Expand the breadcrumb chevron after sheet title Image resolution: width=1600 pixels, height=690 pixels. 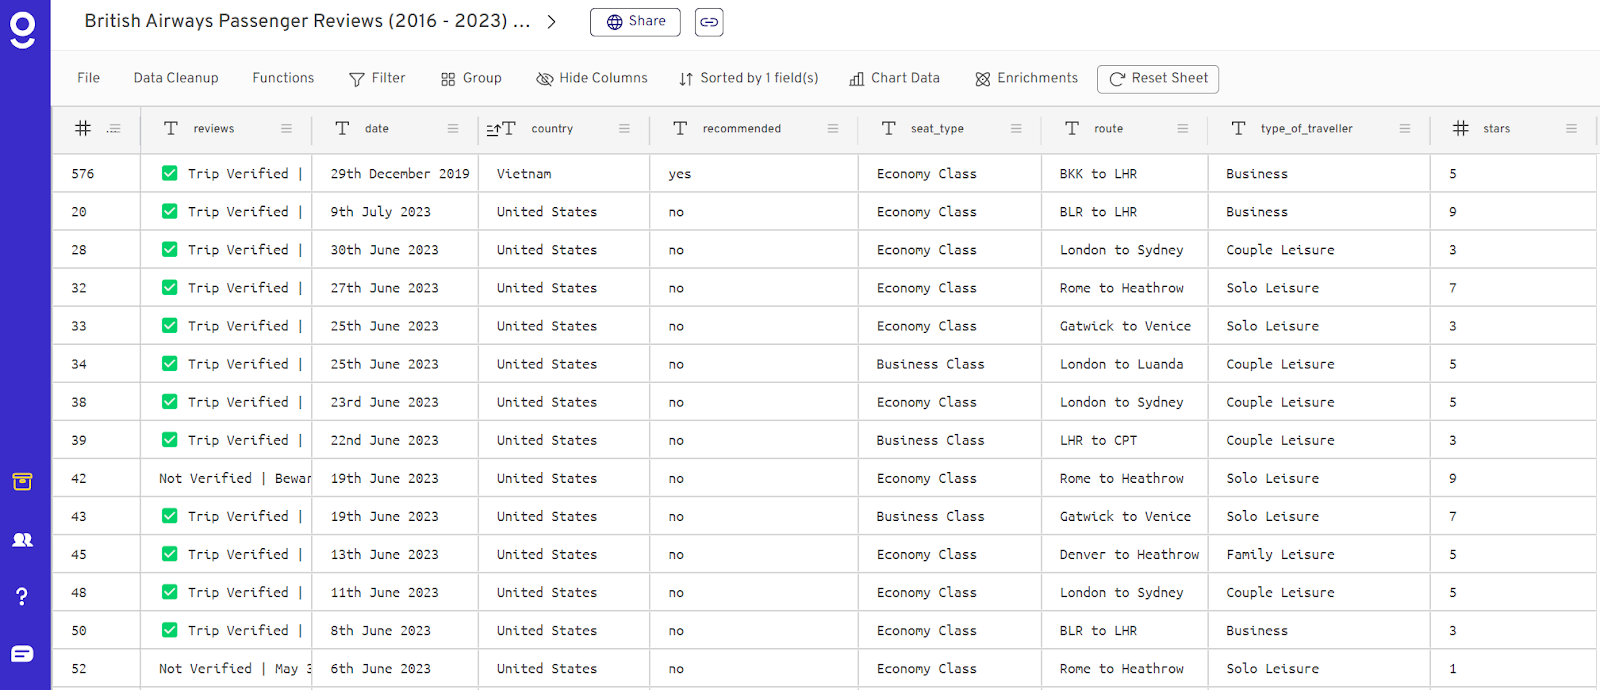tap(551, 22)
